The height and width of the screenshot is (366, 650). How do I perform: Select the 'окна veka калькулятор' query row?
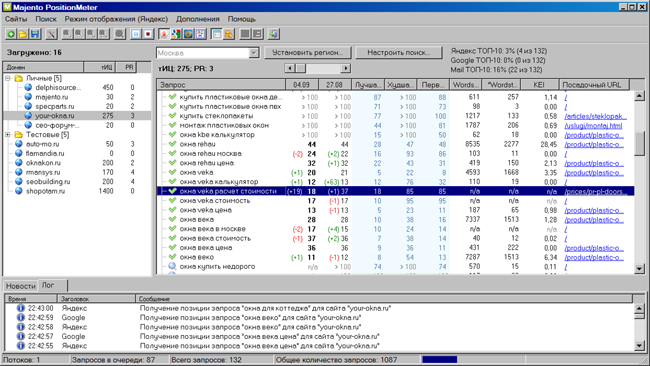[395, 182]
